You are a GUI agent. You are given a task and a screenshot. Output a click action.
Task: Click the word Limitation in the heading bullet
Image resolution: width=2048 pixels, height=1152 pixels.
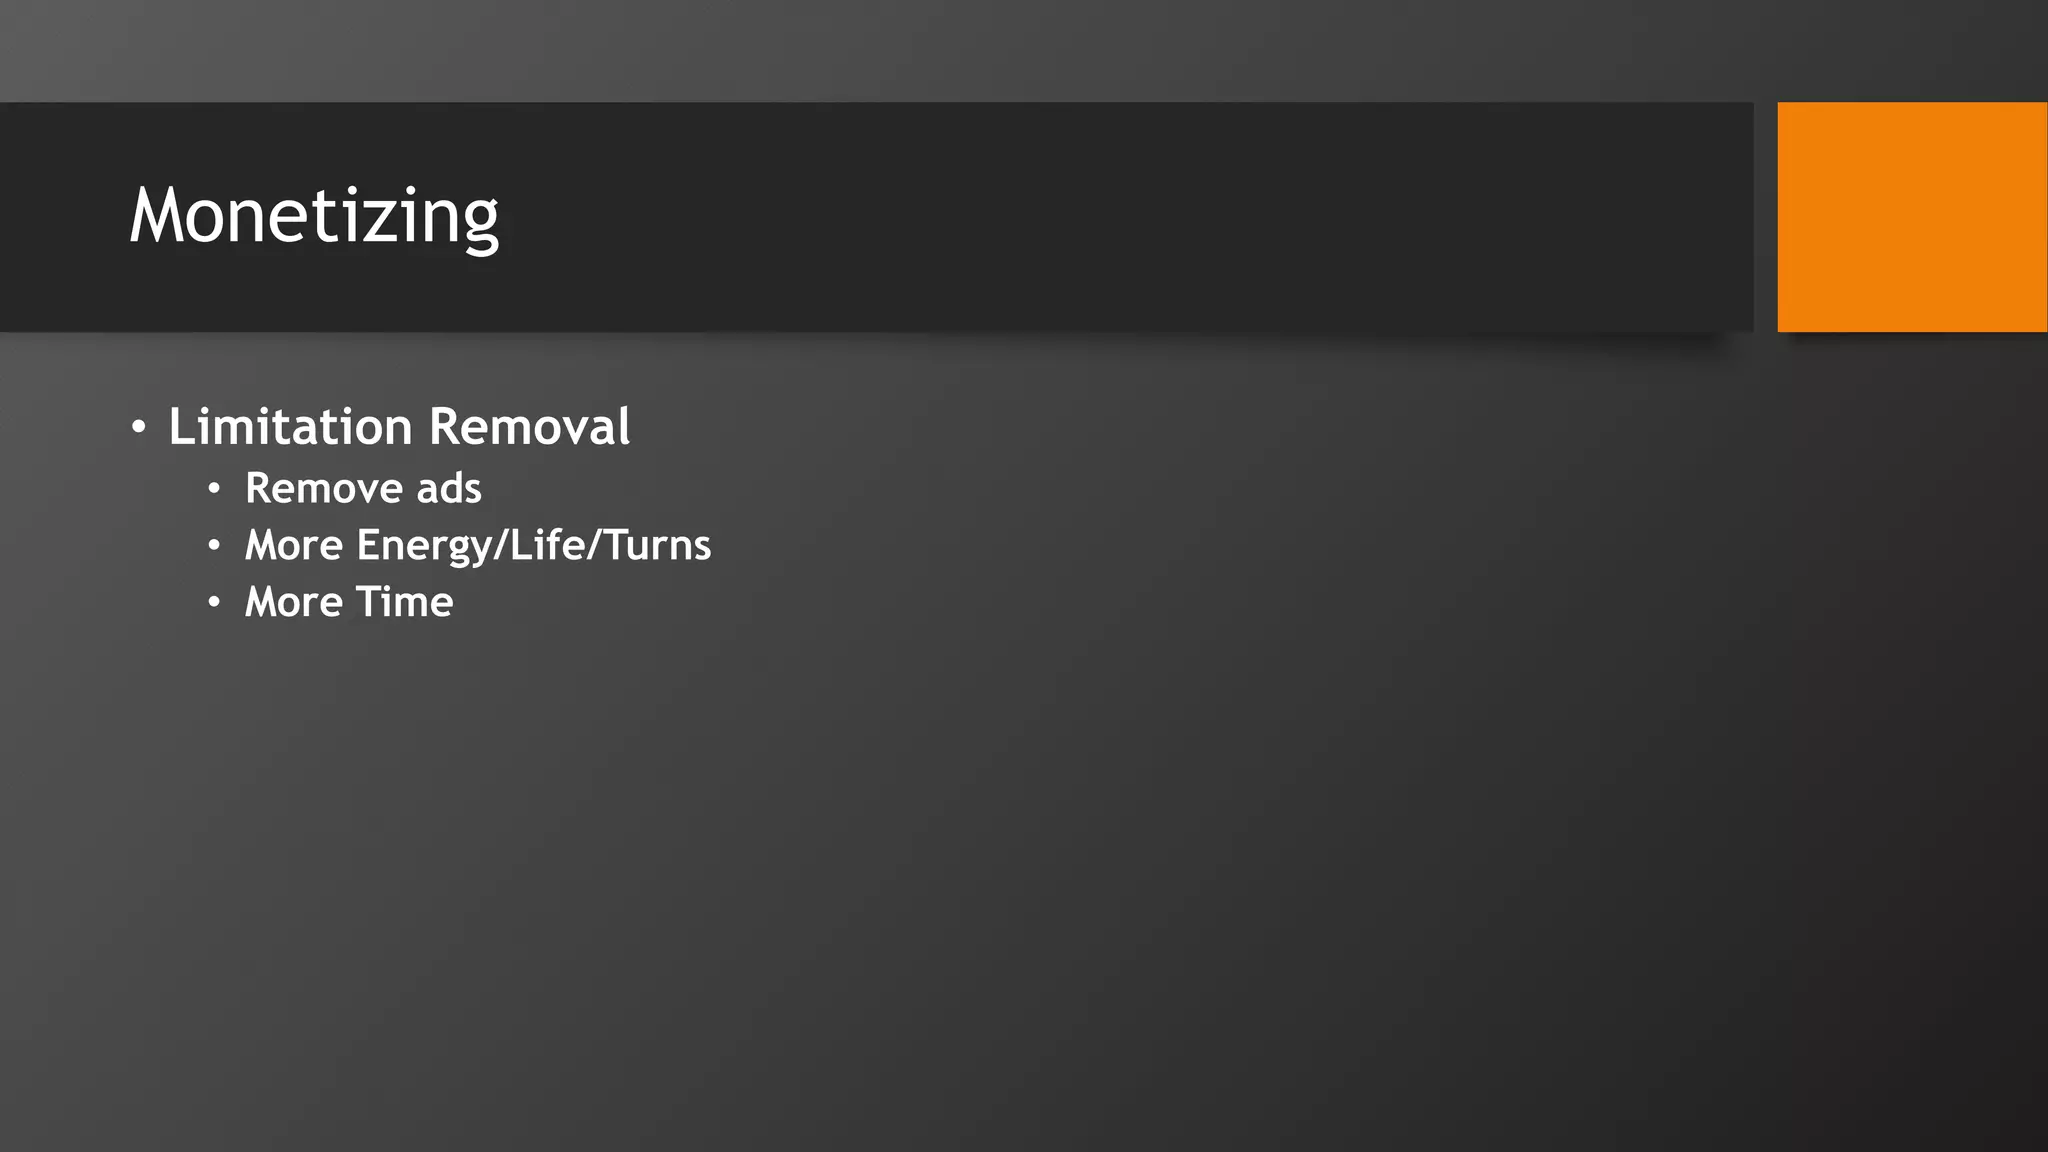[x=290, y=427]
